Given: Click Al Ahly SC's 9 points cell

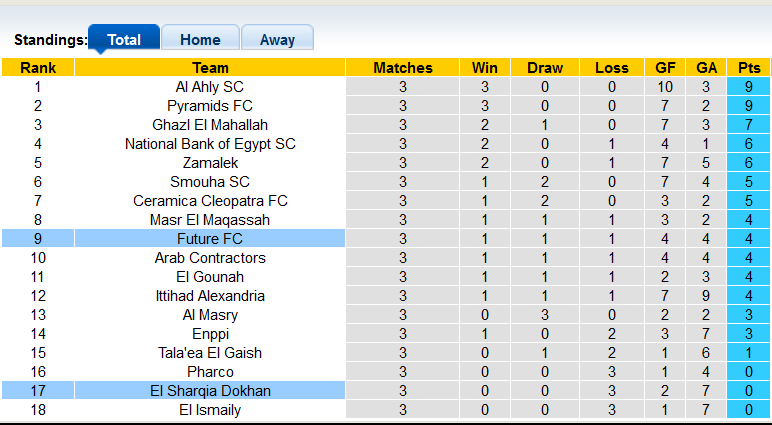Looking at the screenshot, I should click(x=749, y=87).
